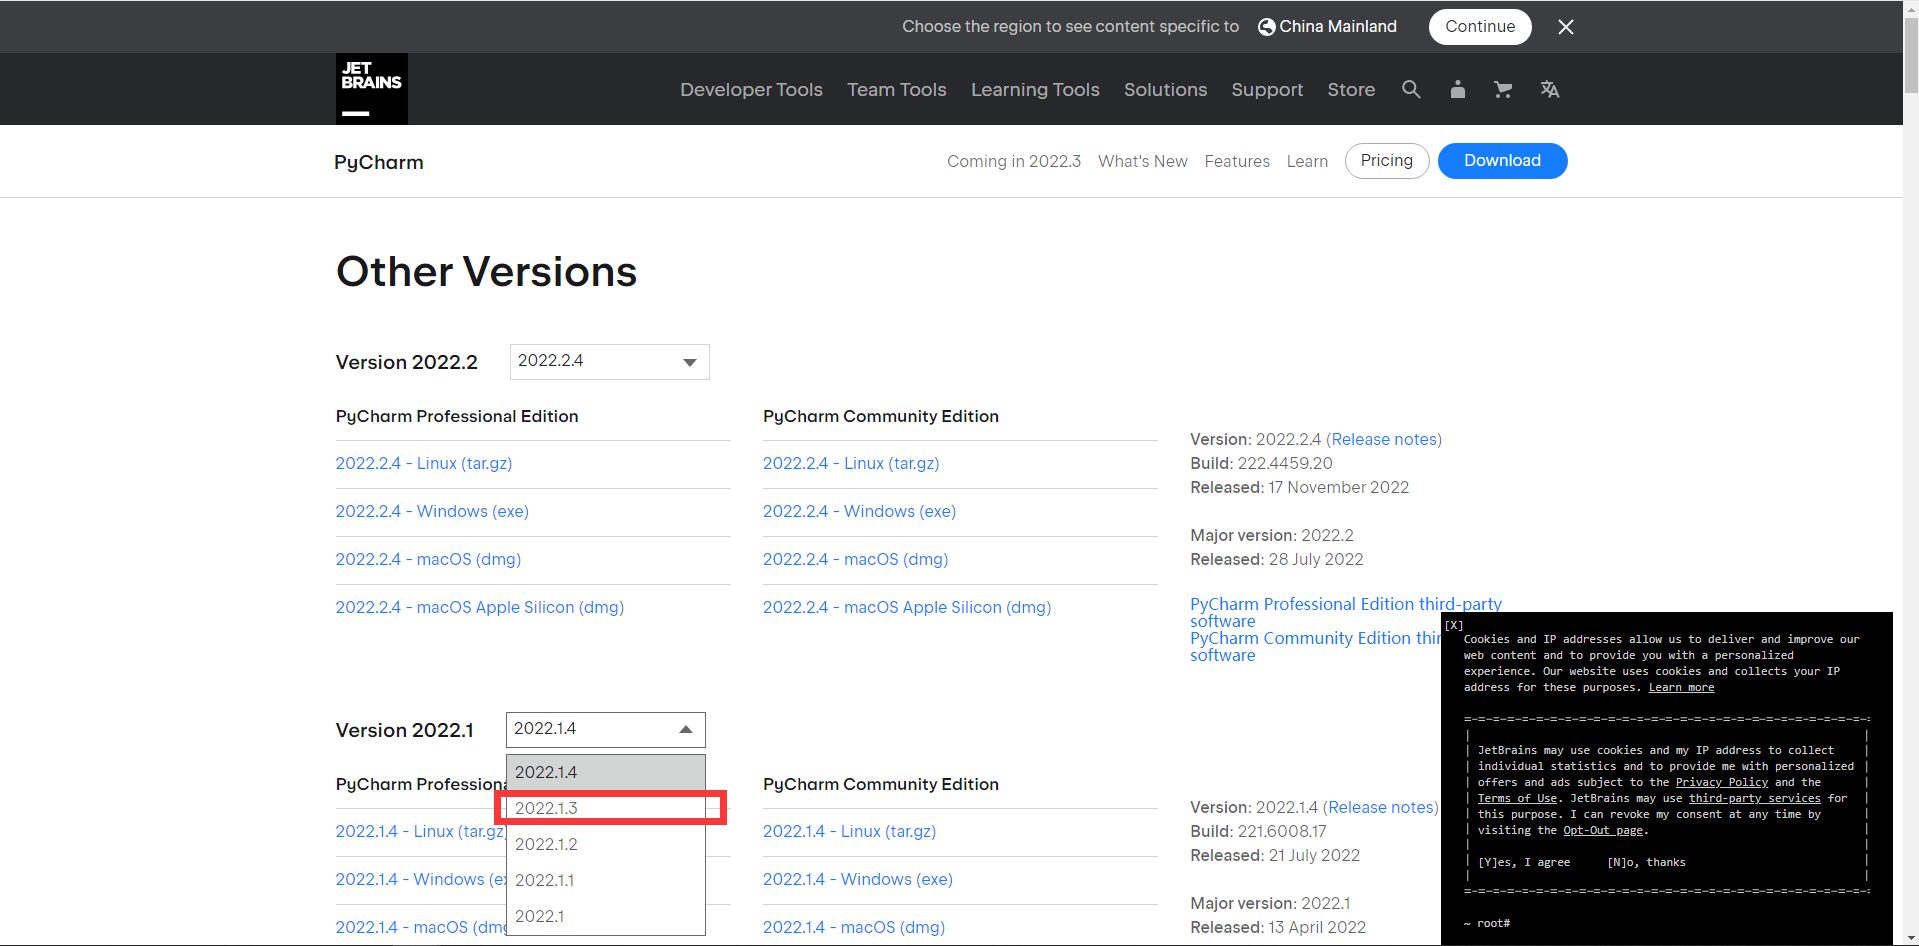1919x946 pixels.
Task: Open the shopping cart icon
Action: tap(1502, 89)
